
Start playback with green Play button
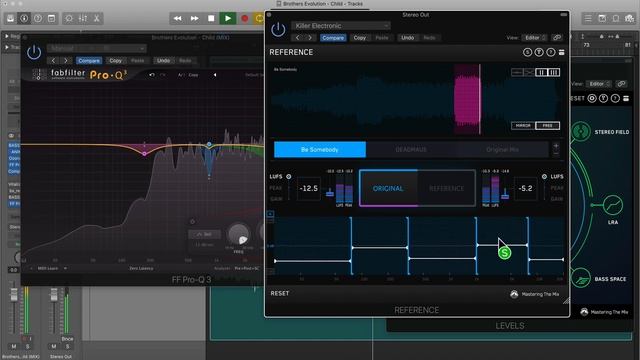228,18
